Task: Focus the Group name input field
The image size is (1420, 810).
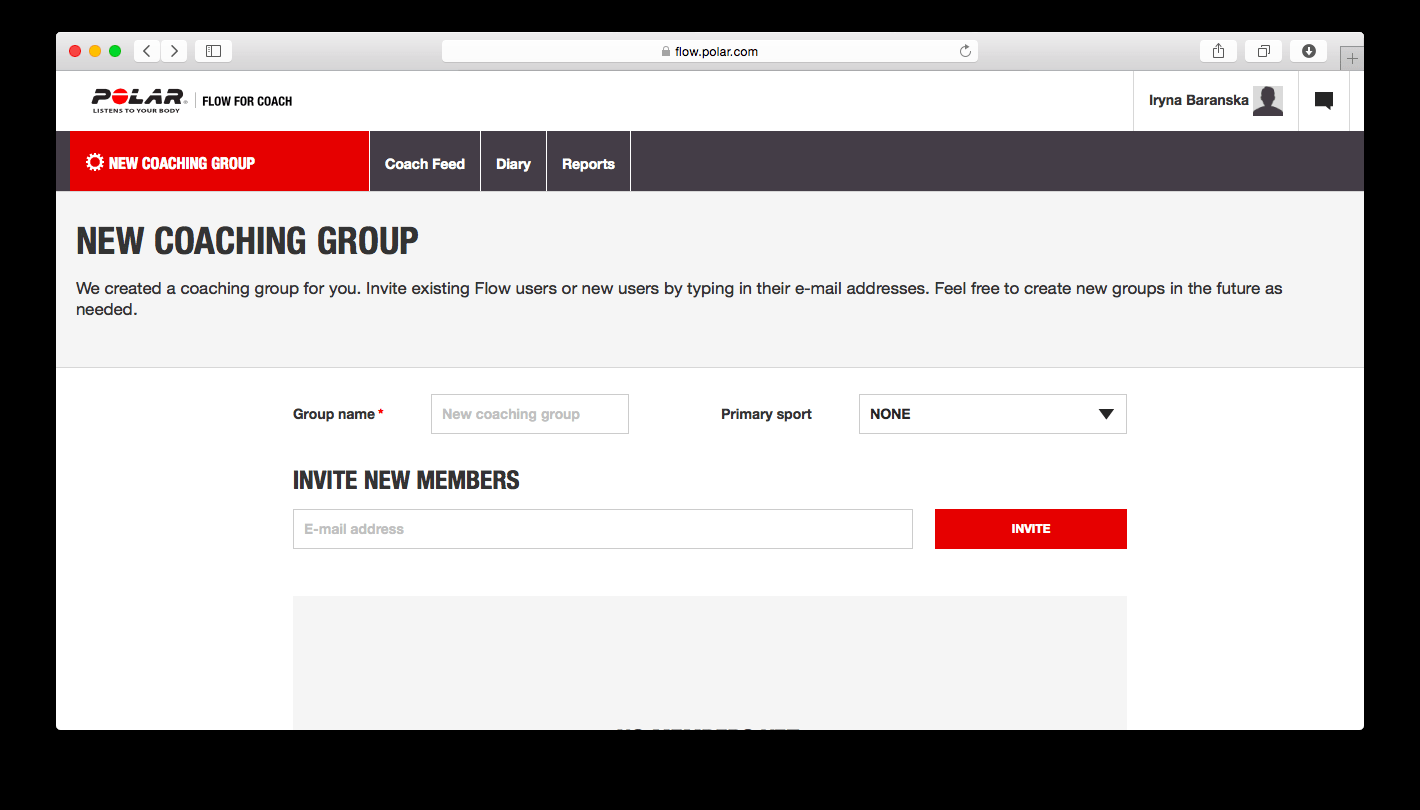Action: pyautogui.click(x=529, y=414)
